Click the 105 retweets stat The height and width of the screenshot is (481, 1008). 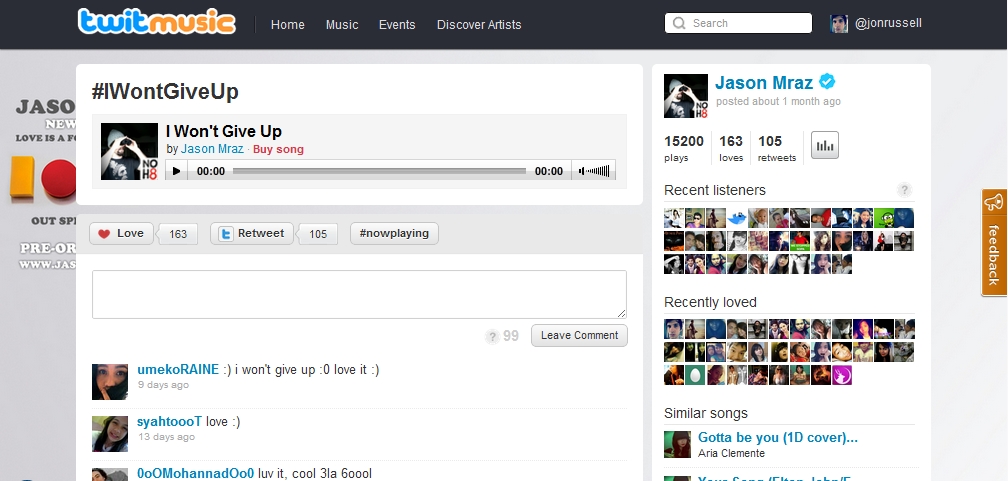[x=777, y=148]
